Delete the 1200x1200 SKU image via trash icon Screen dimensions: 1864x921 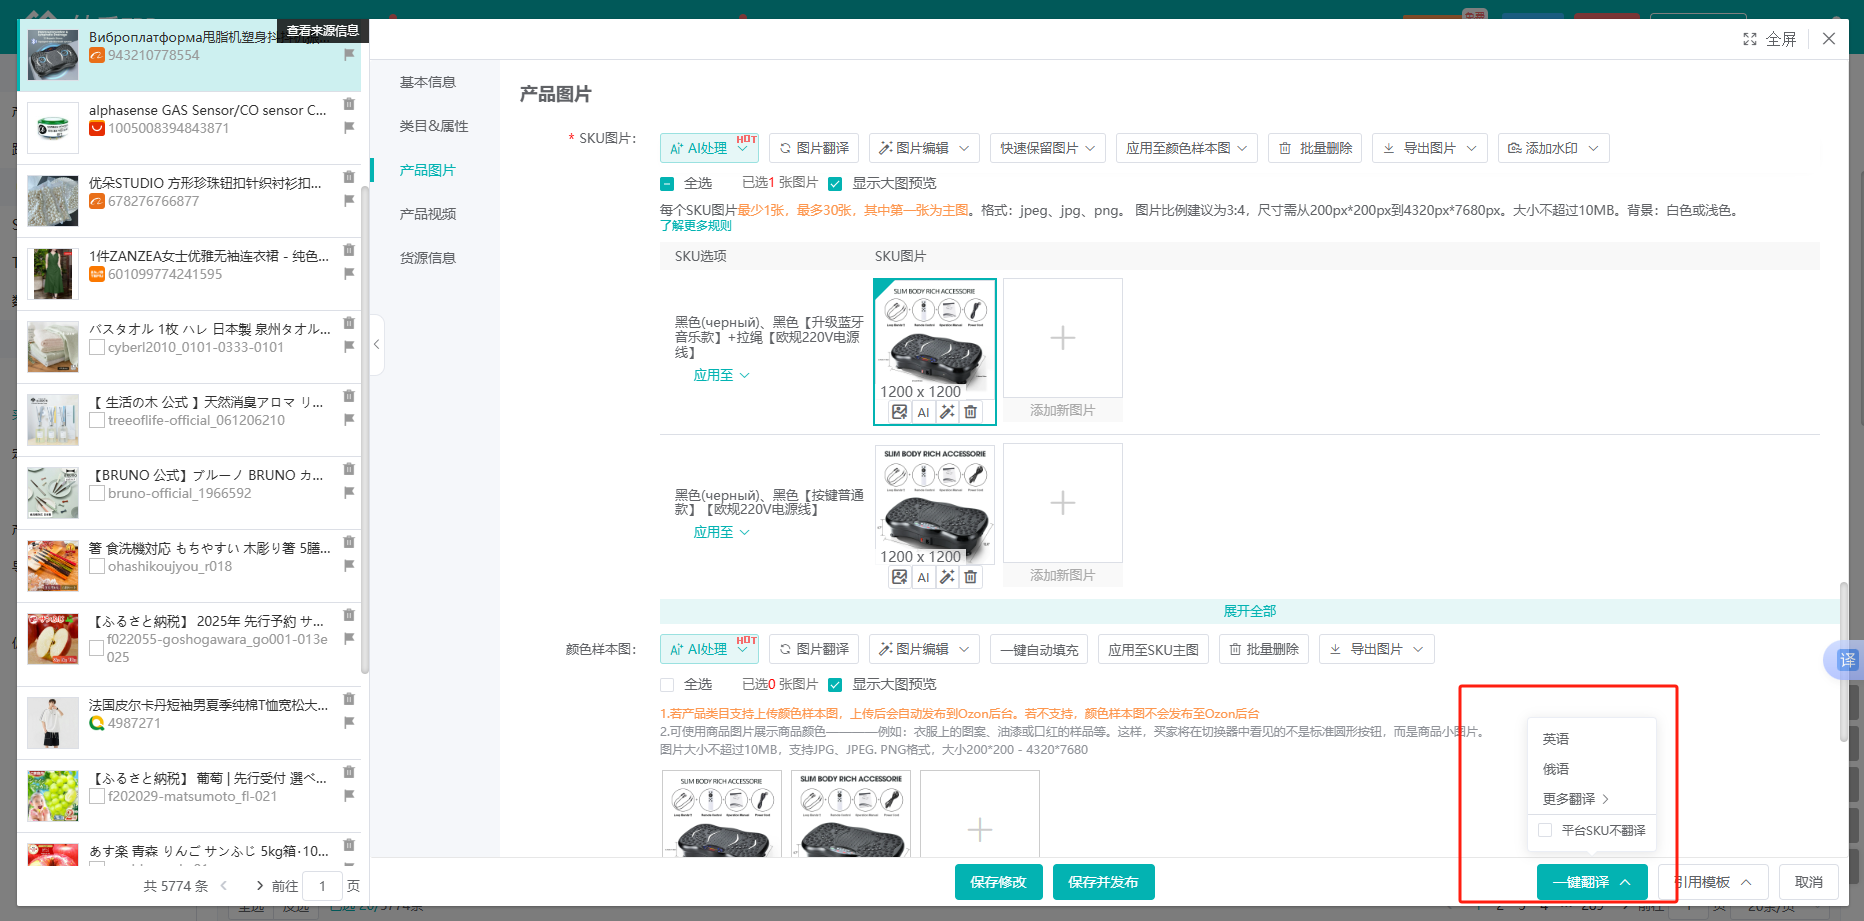pyautogui.click(x=970, y=411)
